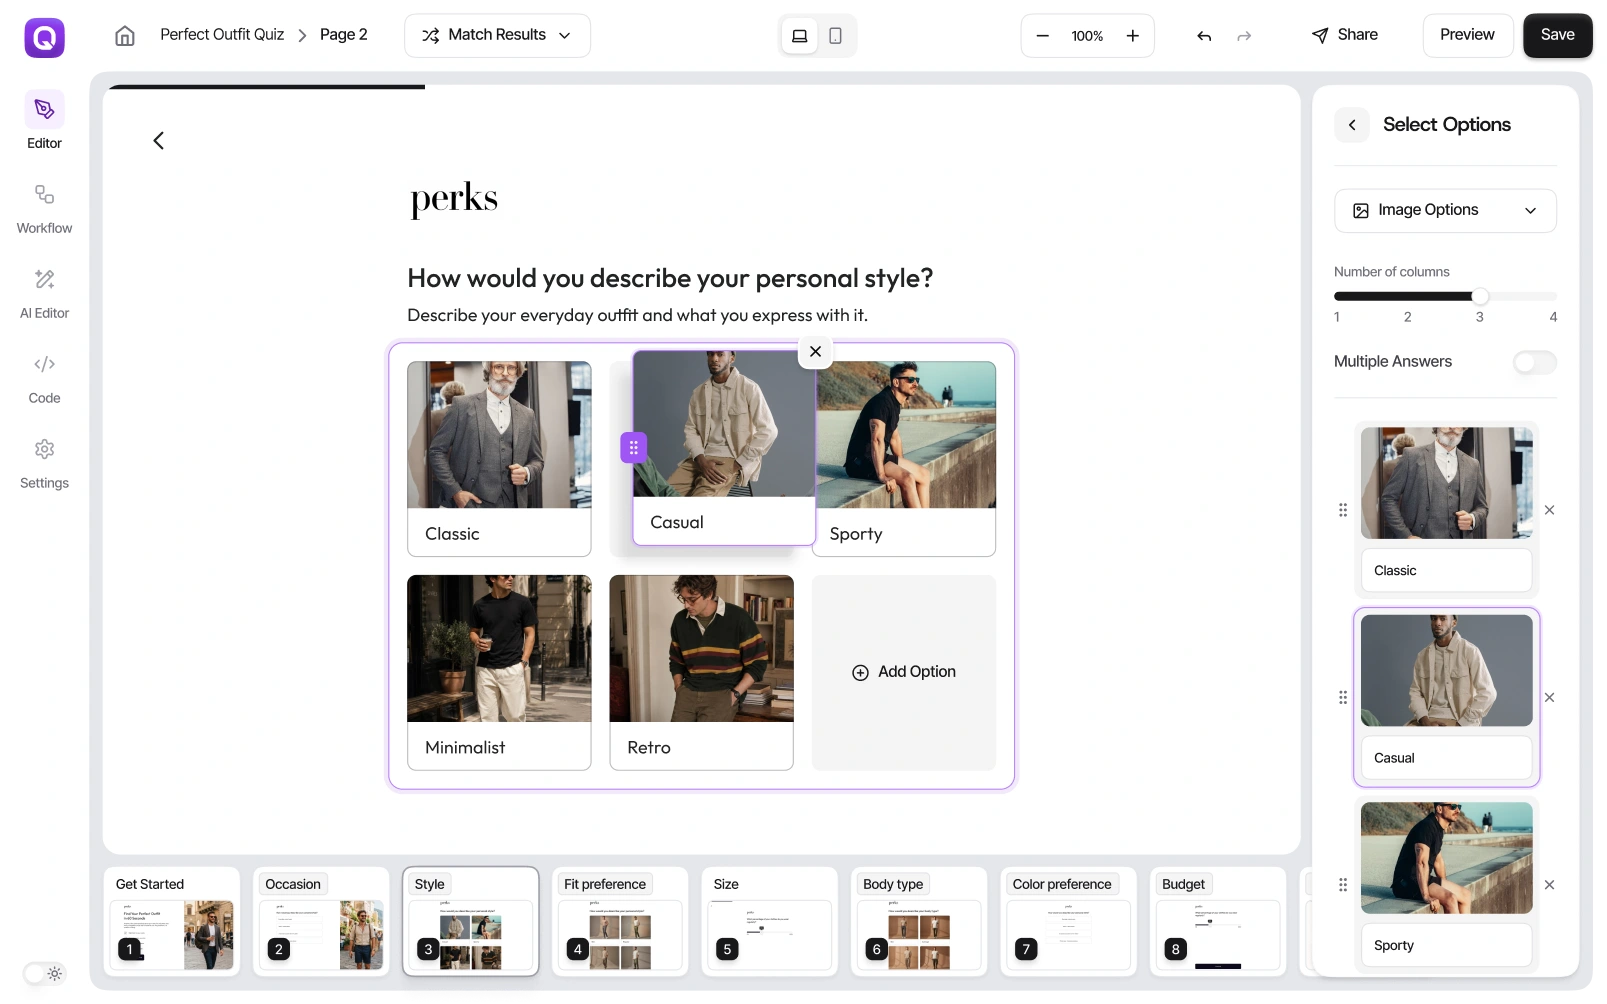Viewport: 1607px width, 1004px height.
Task: Go back from Select Options panel
Action: coord(1352,125)
